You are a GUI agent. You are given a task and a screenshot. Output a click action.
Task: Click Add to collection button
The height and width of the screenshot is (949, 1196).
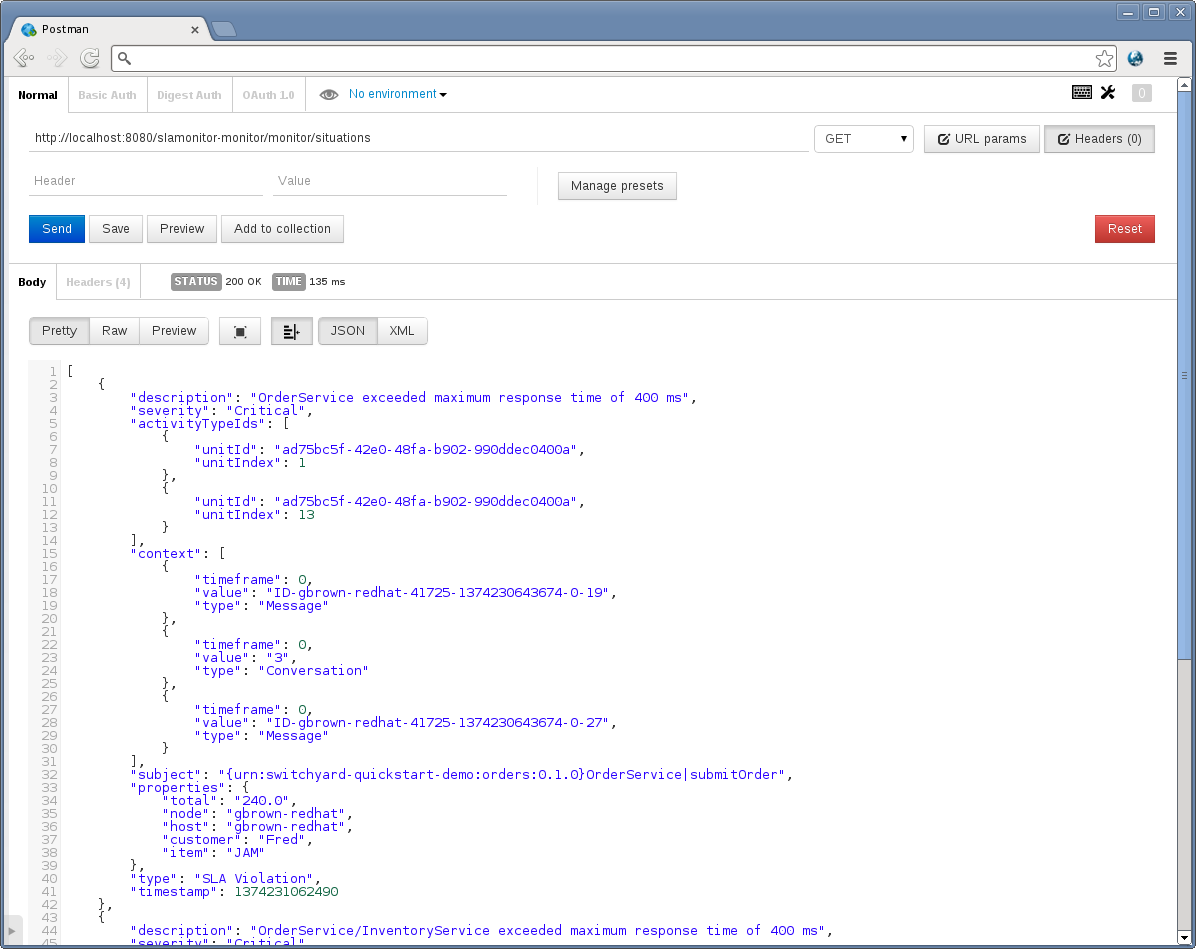point(282,229)
